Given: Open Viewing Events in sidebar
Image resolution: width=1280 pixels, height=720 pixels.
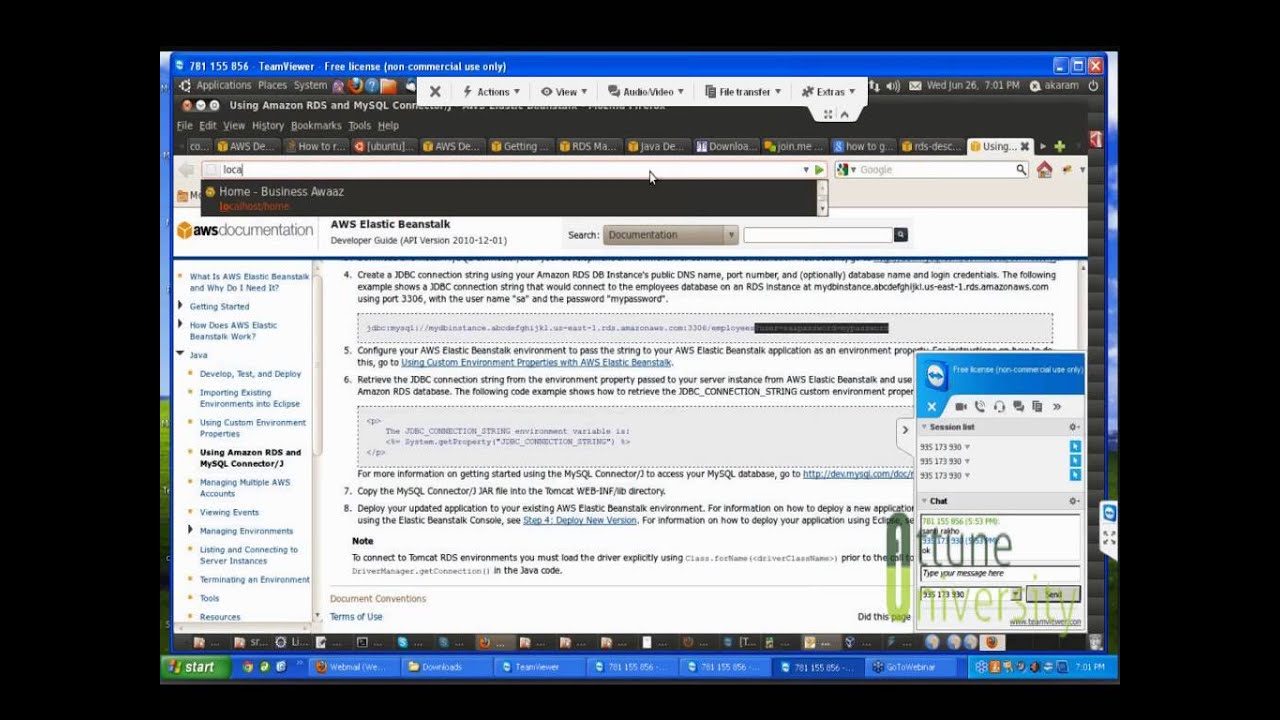Looking at the screenshot, I should point(229,512).
